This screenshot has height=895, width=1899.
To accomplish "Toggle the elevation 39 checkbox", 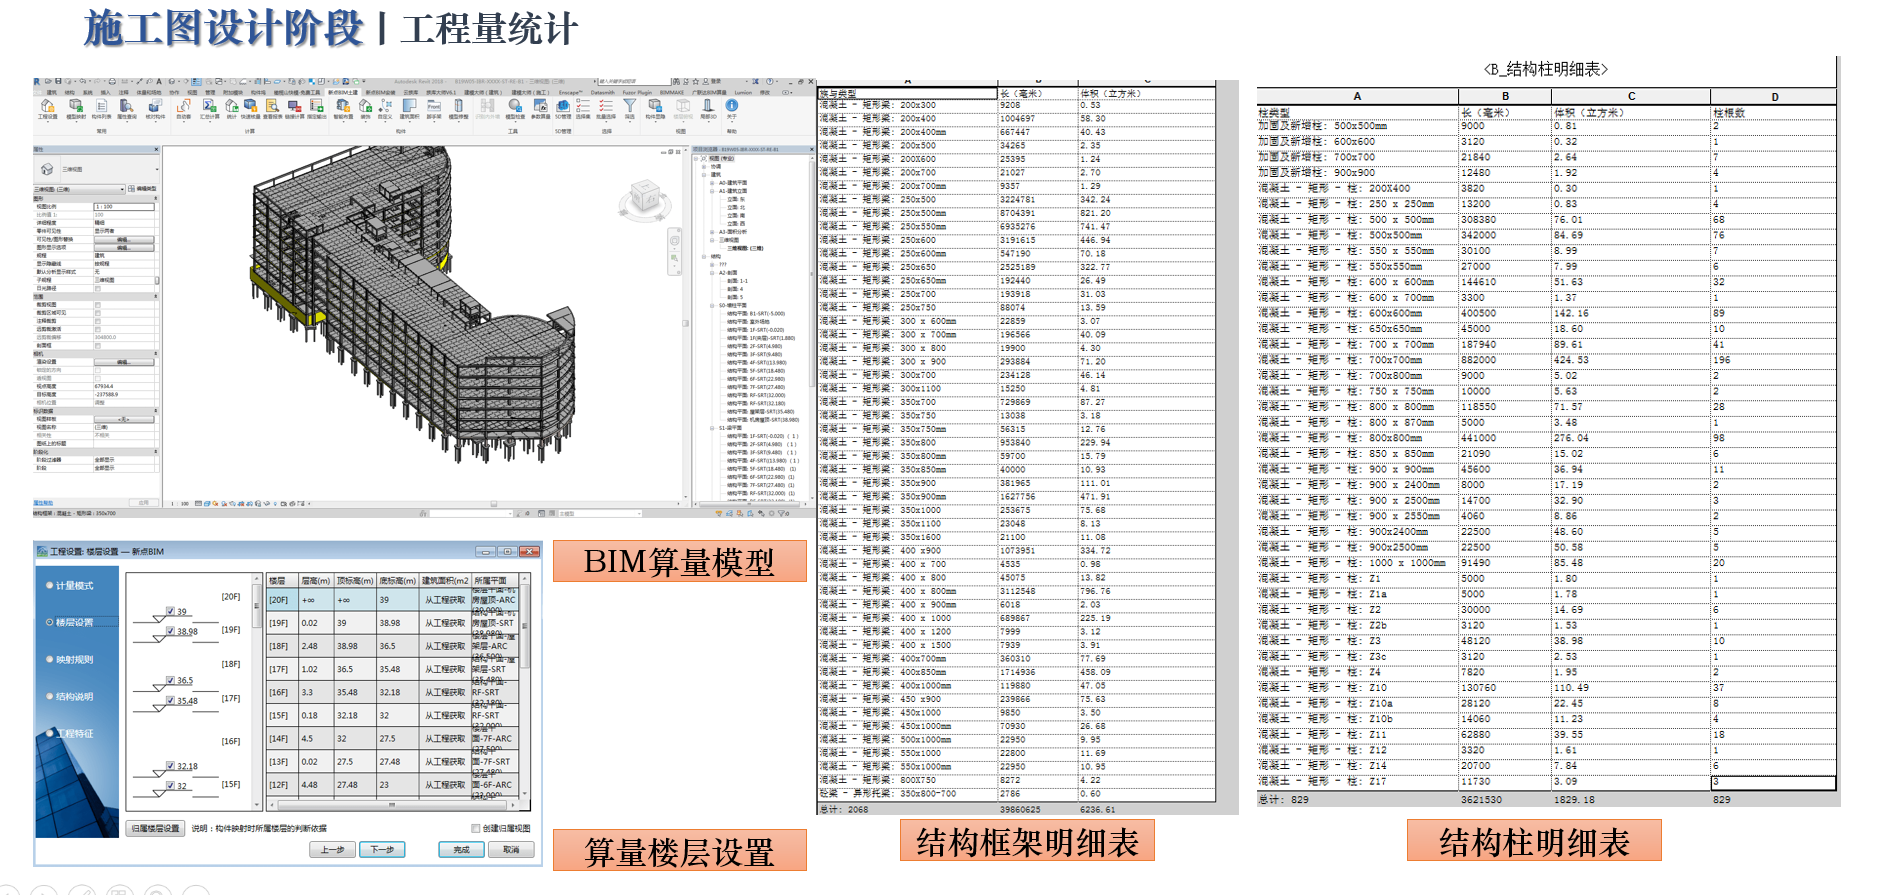I will (x=170, y=611).
